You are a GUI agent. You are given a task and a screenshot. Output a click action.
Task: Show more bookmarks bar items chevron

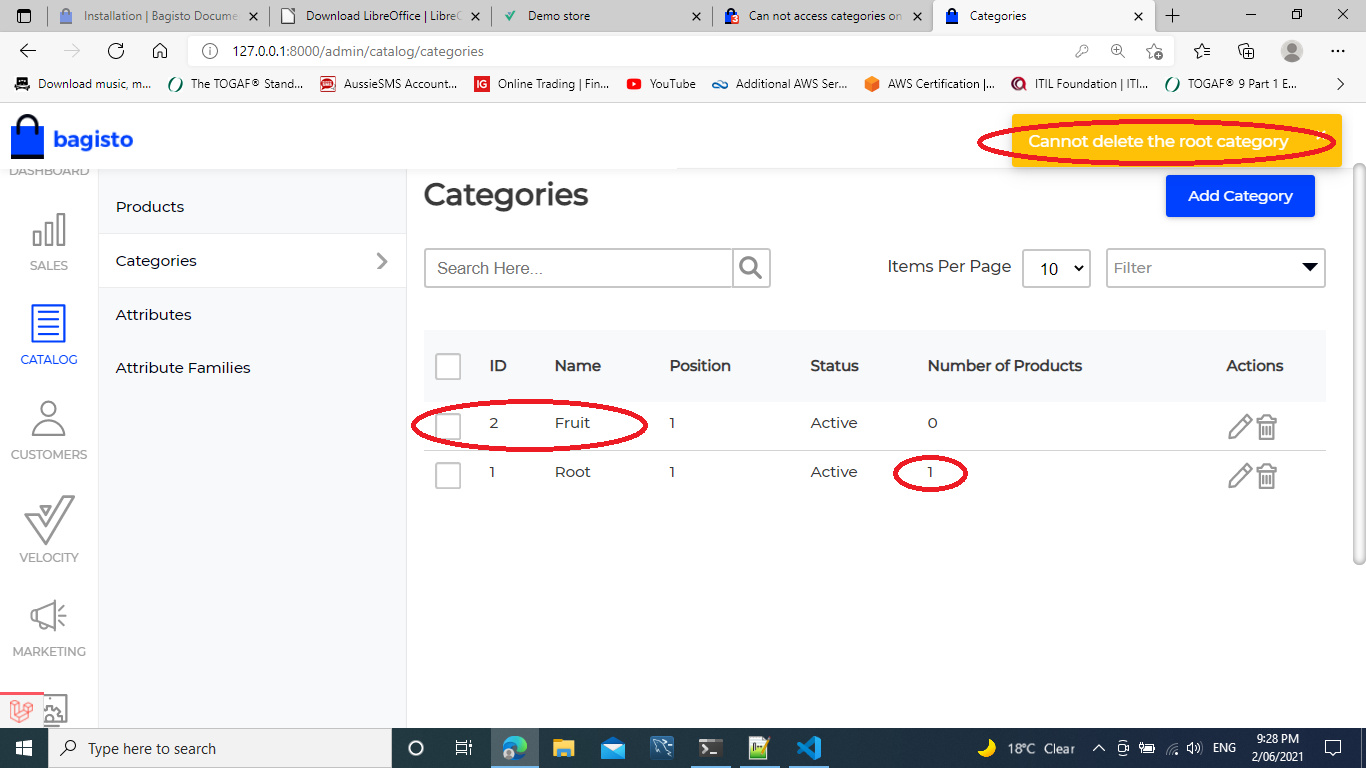(x=1341, y=84)
